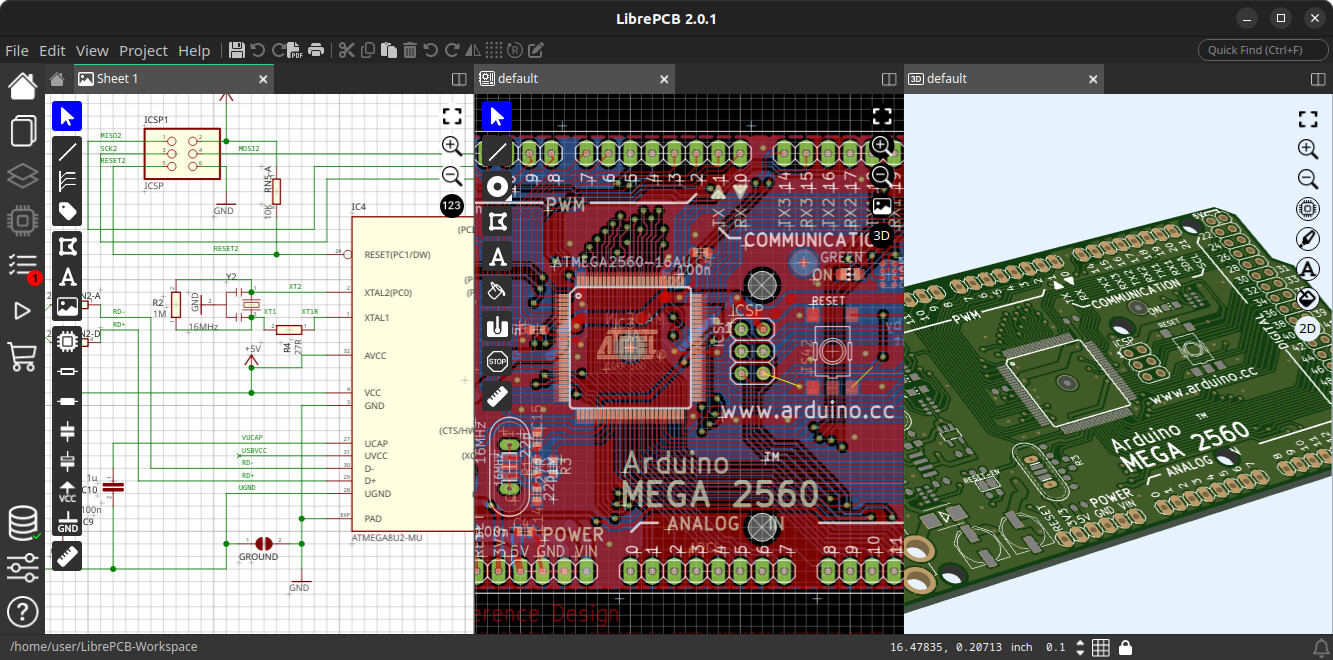Open the Project menu

pyautogui.click(x=144, y=51)
